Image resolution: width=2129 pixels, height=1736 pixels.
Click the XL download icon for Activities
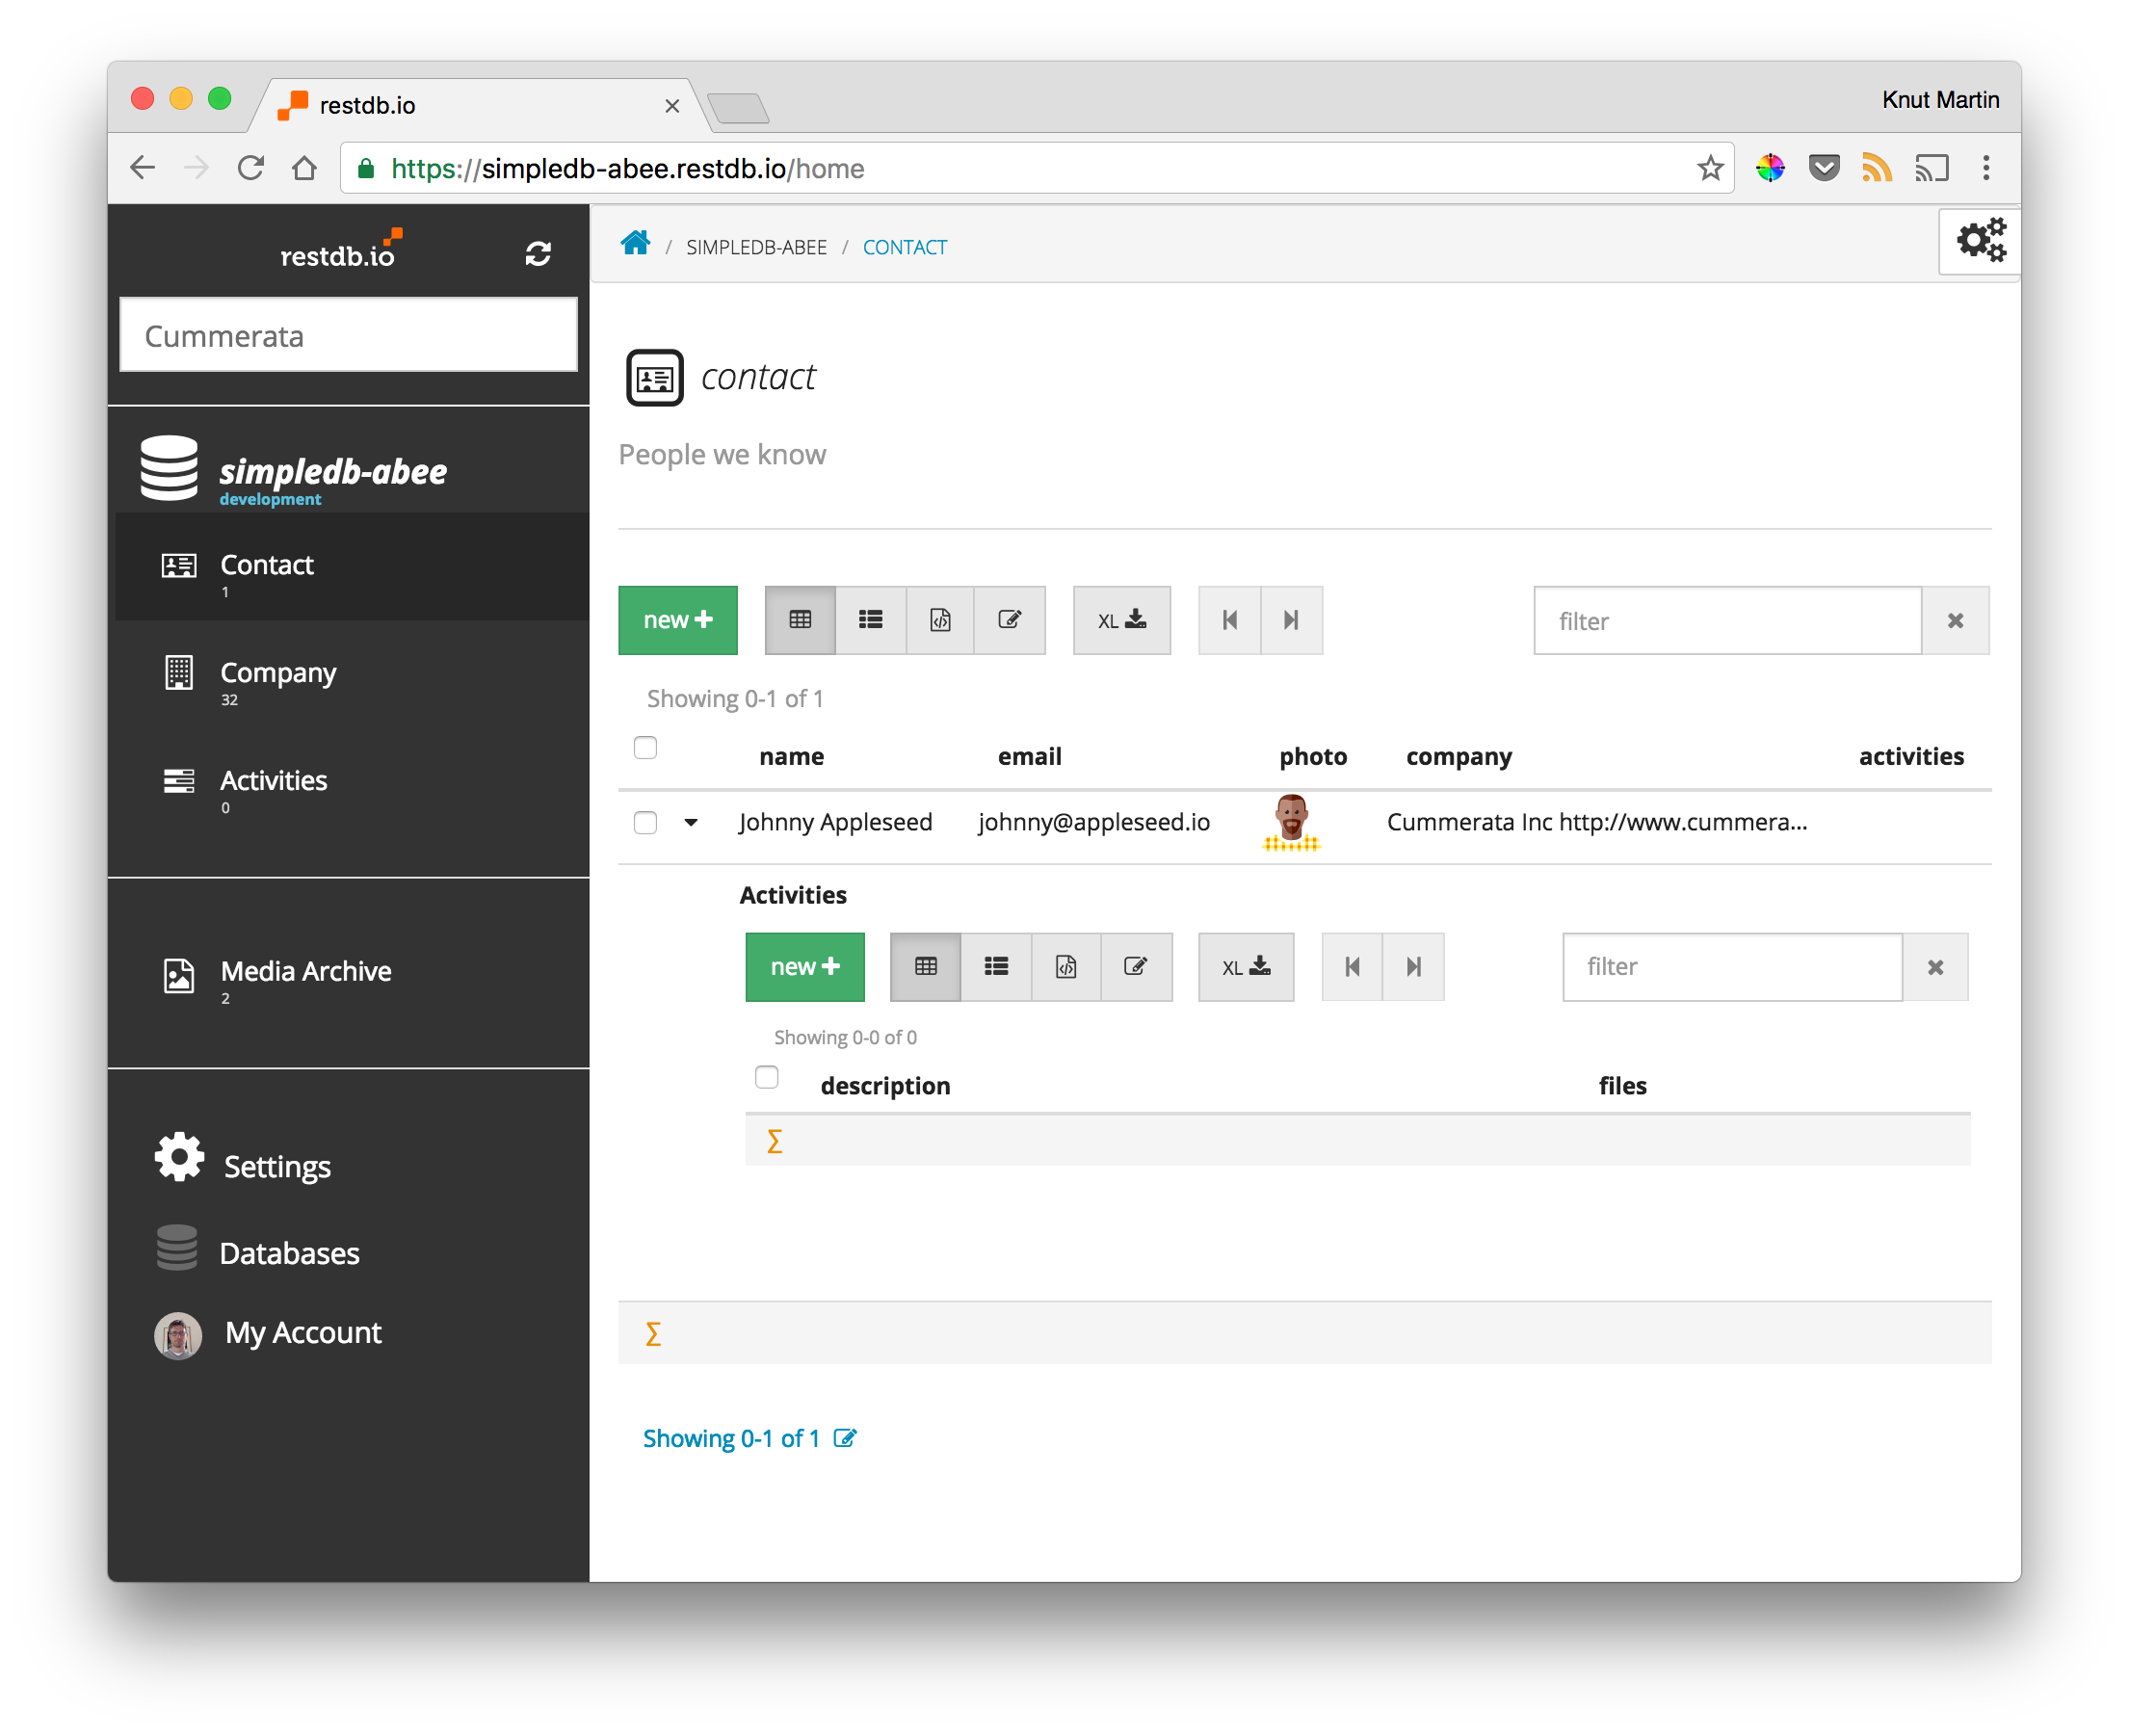coord(1245,965)
